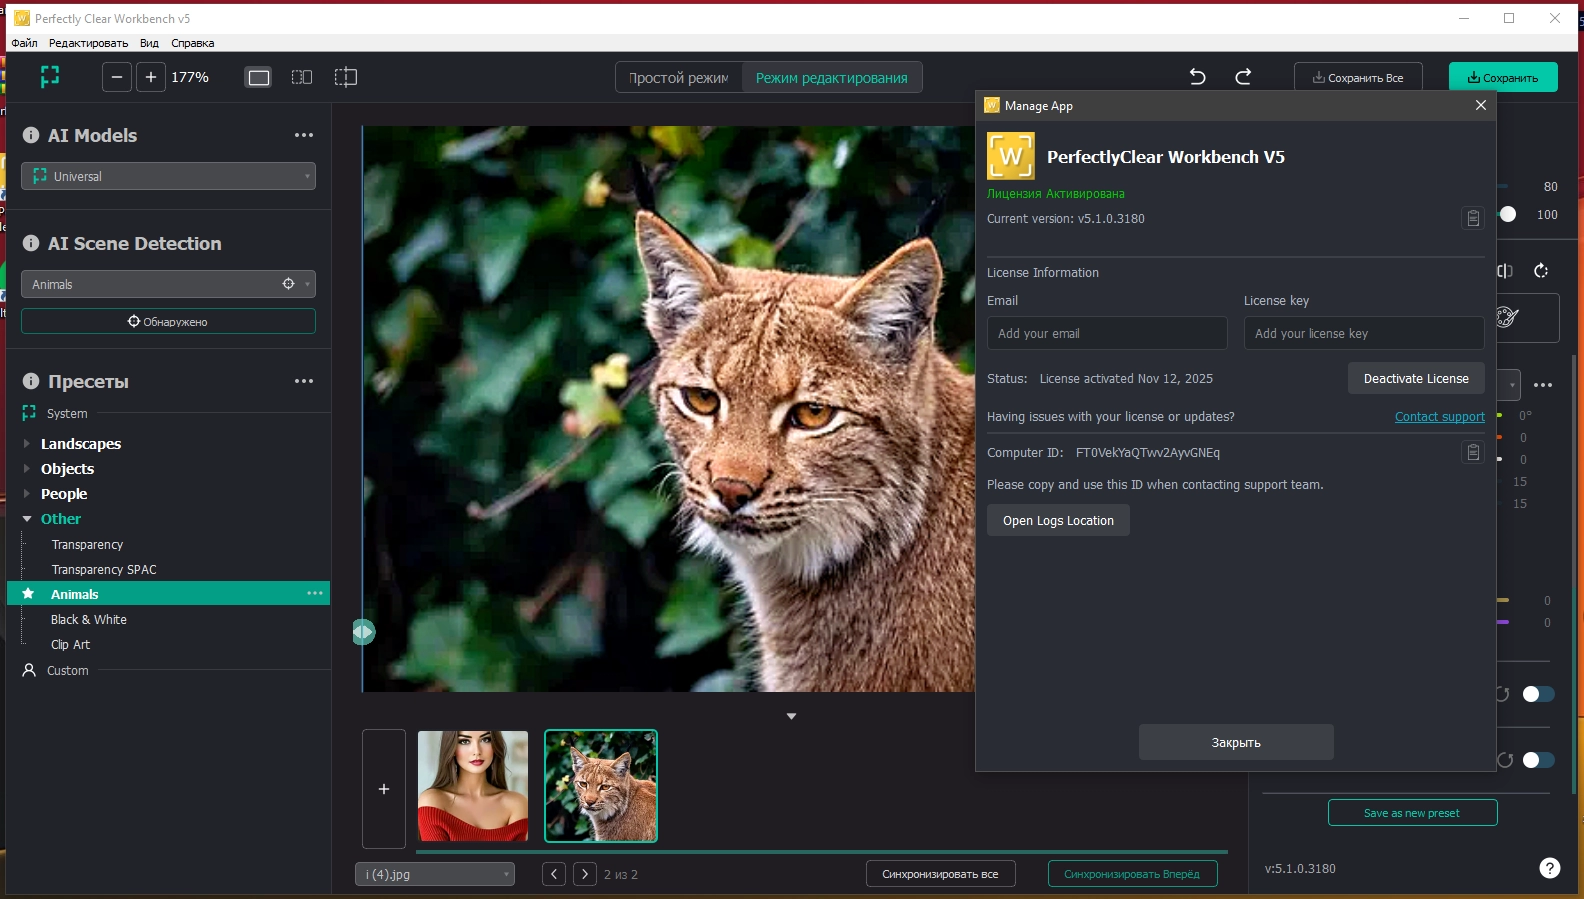Zoom in with the plus button
This screenshot has width=1584, height=899.
coord(151,77)
